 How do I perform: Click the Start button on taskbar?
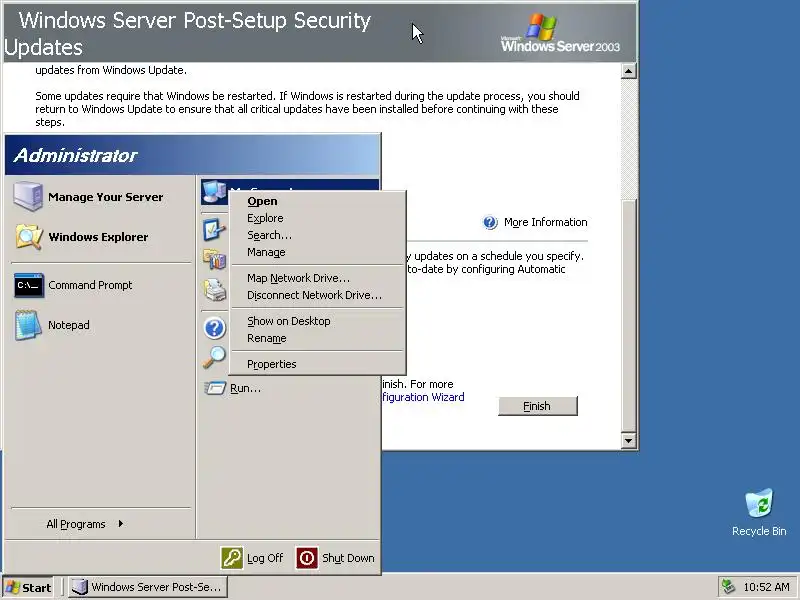coord(29,587)
